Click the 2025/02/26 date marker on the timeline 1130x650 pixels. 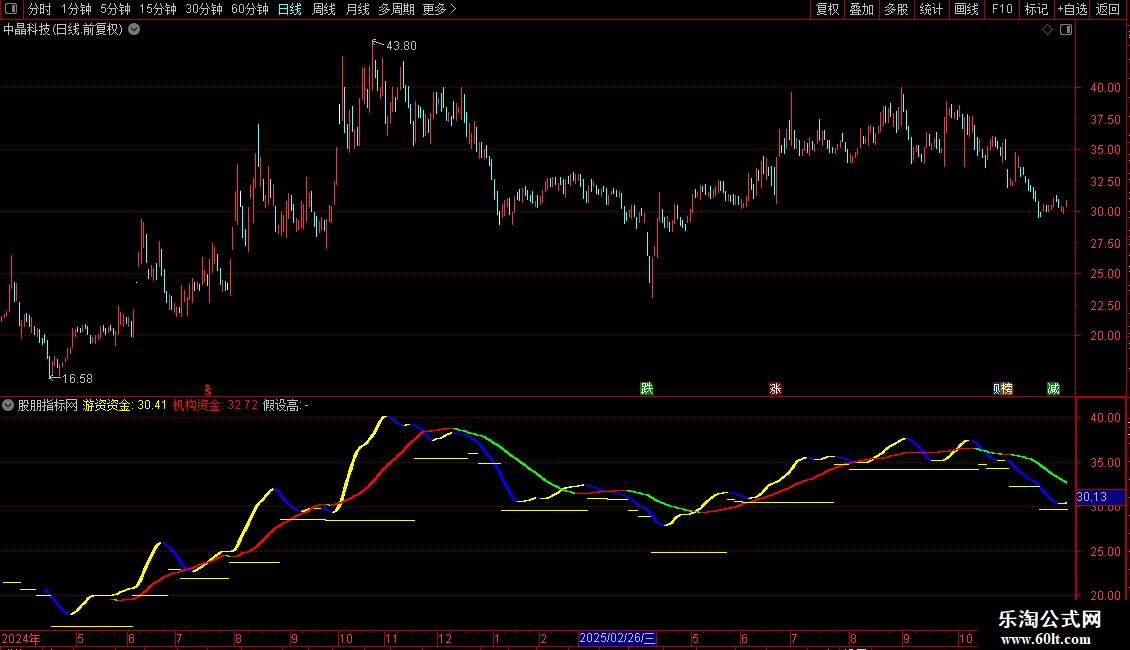[617, 638]
